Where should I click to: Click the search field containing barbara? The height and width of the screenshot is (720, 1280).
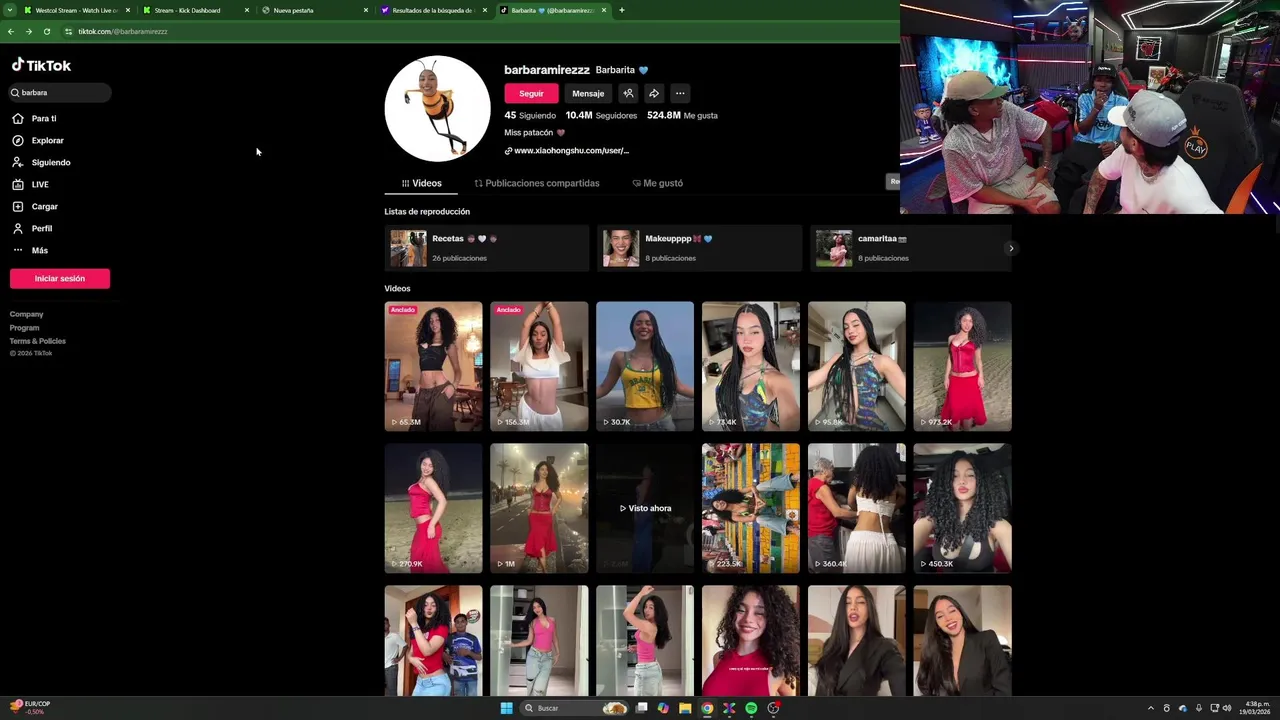pos(60,93)
